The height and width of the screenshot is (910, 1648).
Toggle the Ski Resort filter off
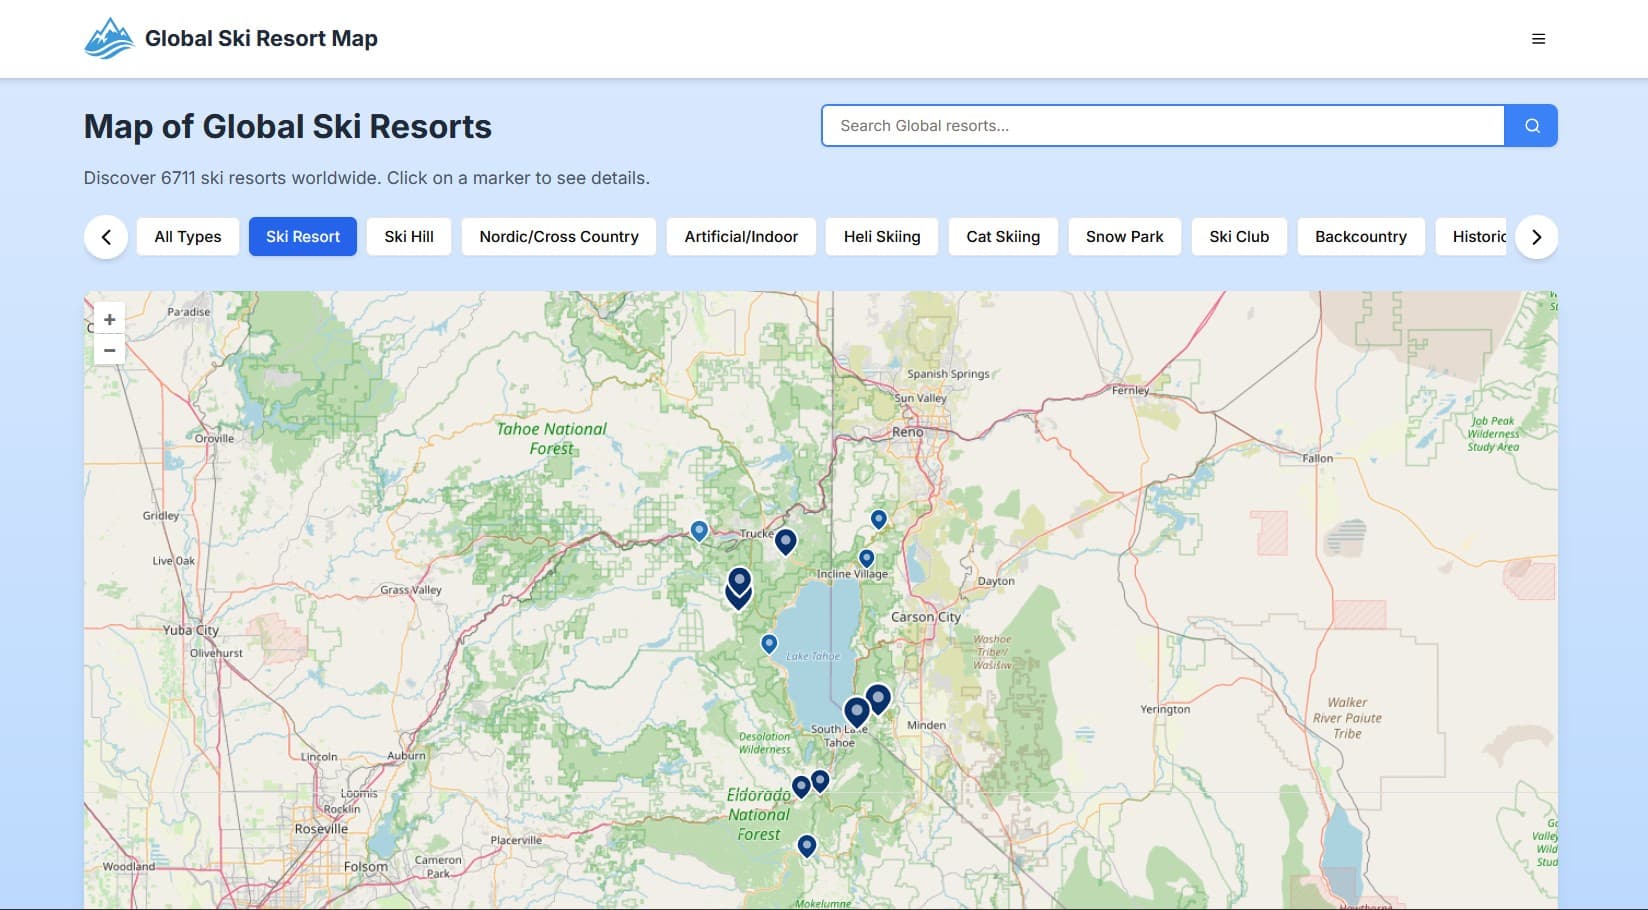tap(302, 236)
